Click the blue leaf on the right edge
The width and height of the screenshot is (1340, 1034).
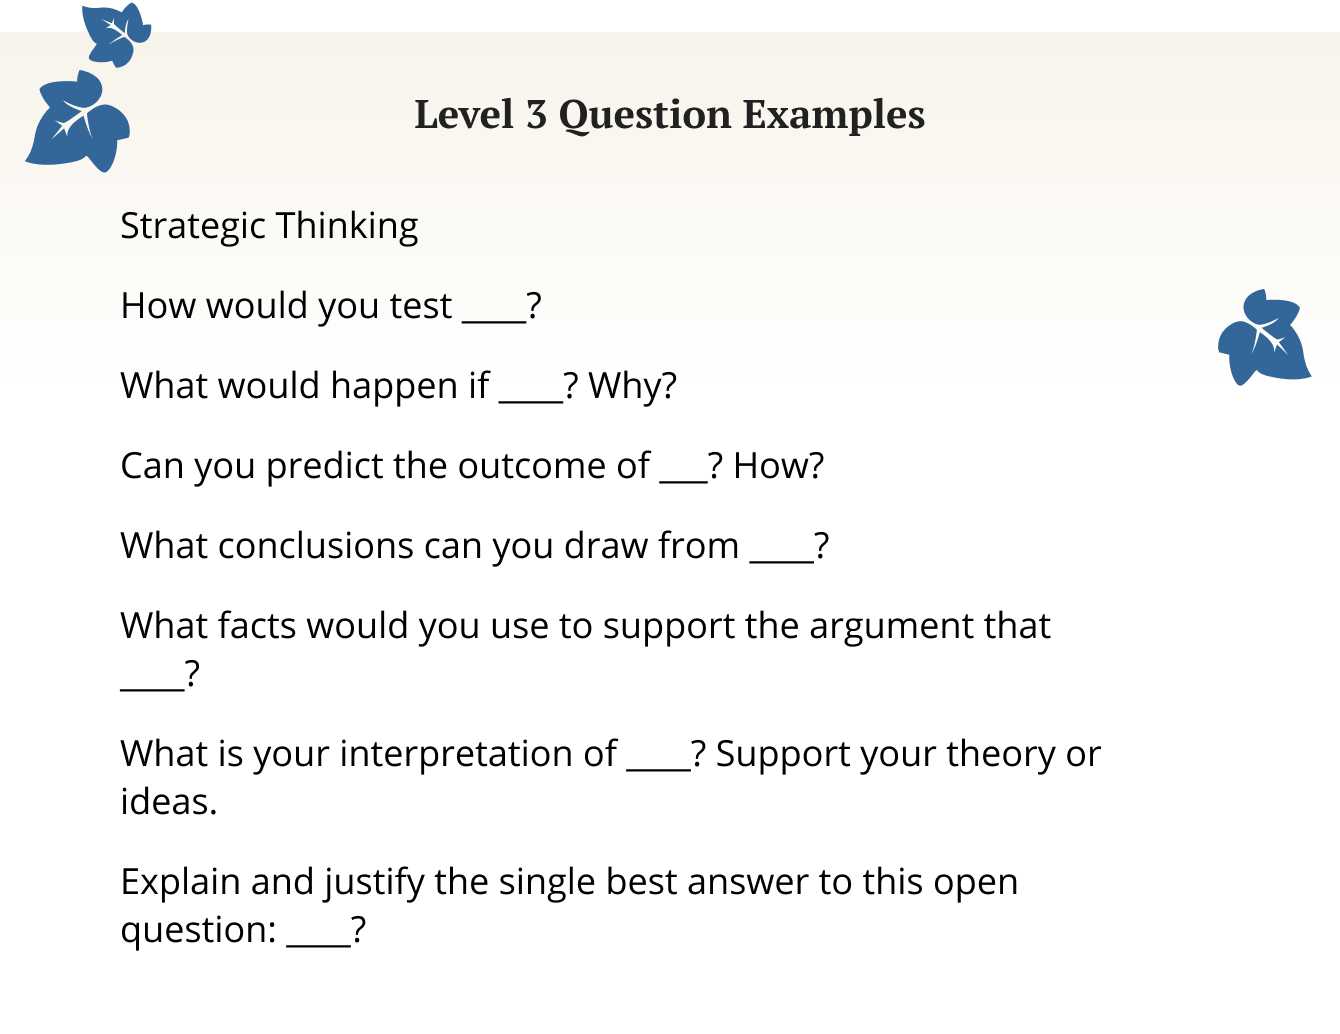(x=1263, y=337)
